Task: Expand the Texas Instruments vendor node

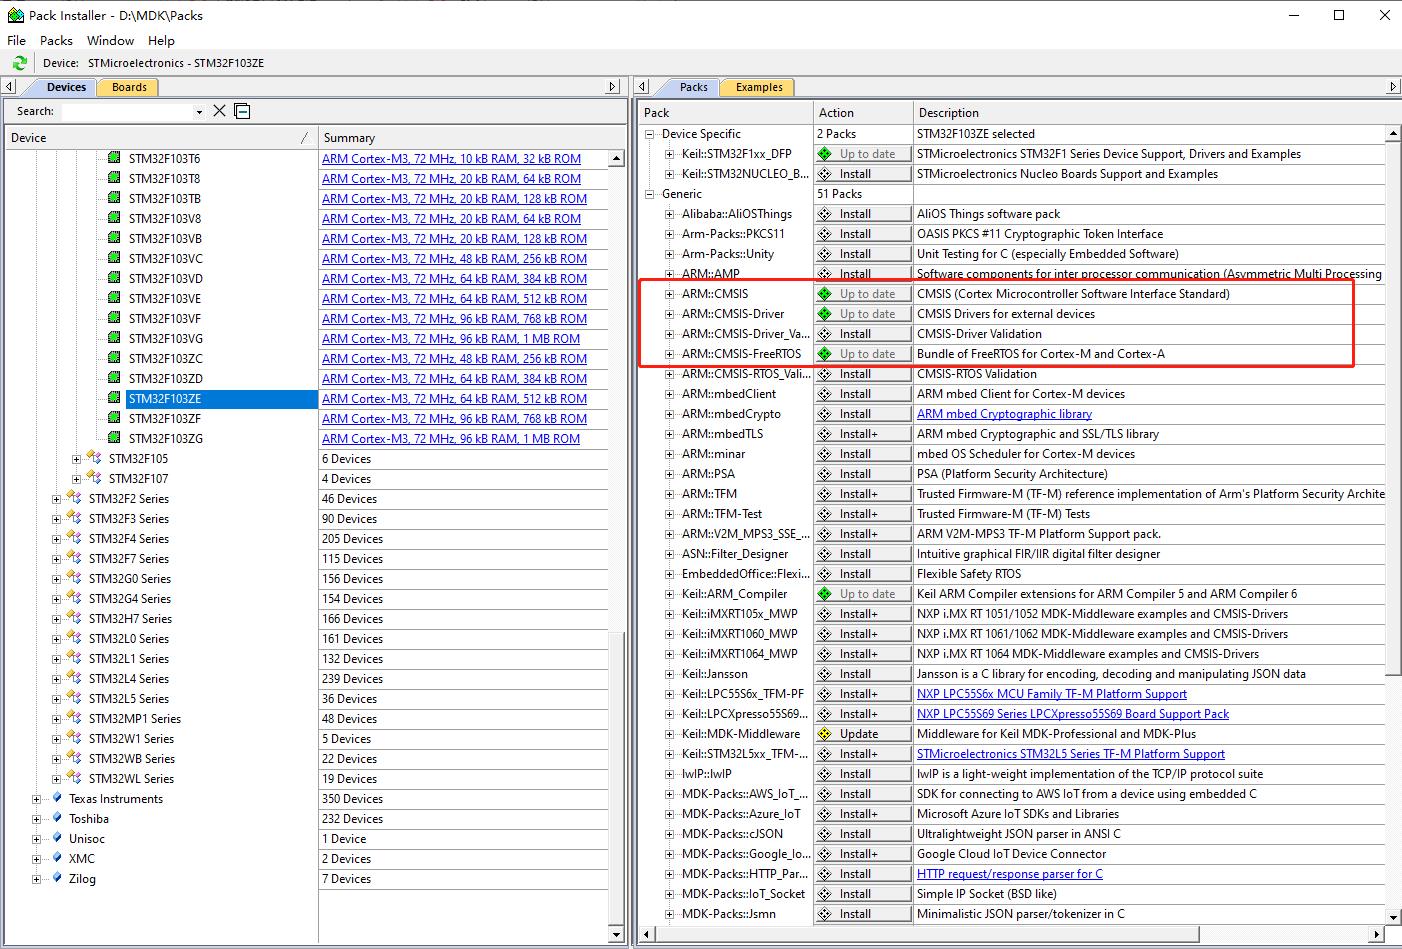Action: coord(37,799)
